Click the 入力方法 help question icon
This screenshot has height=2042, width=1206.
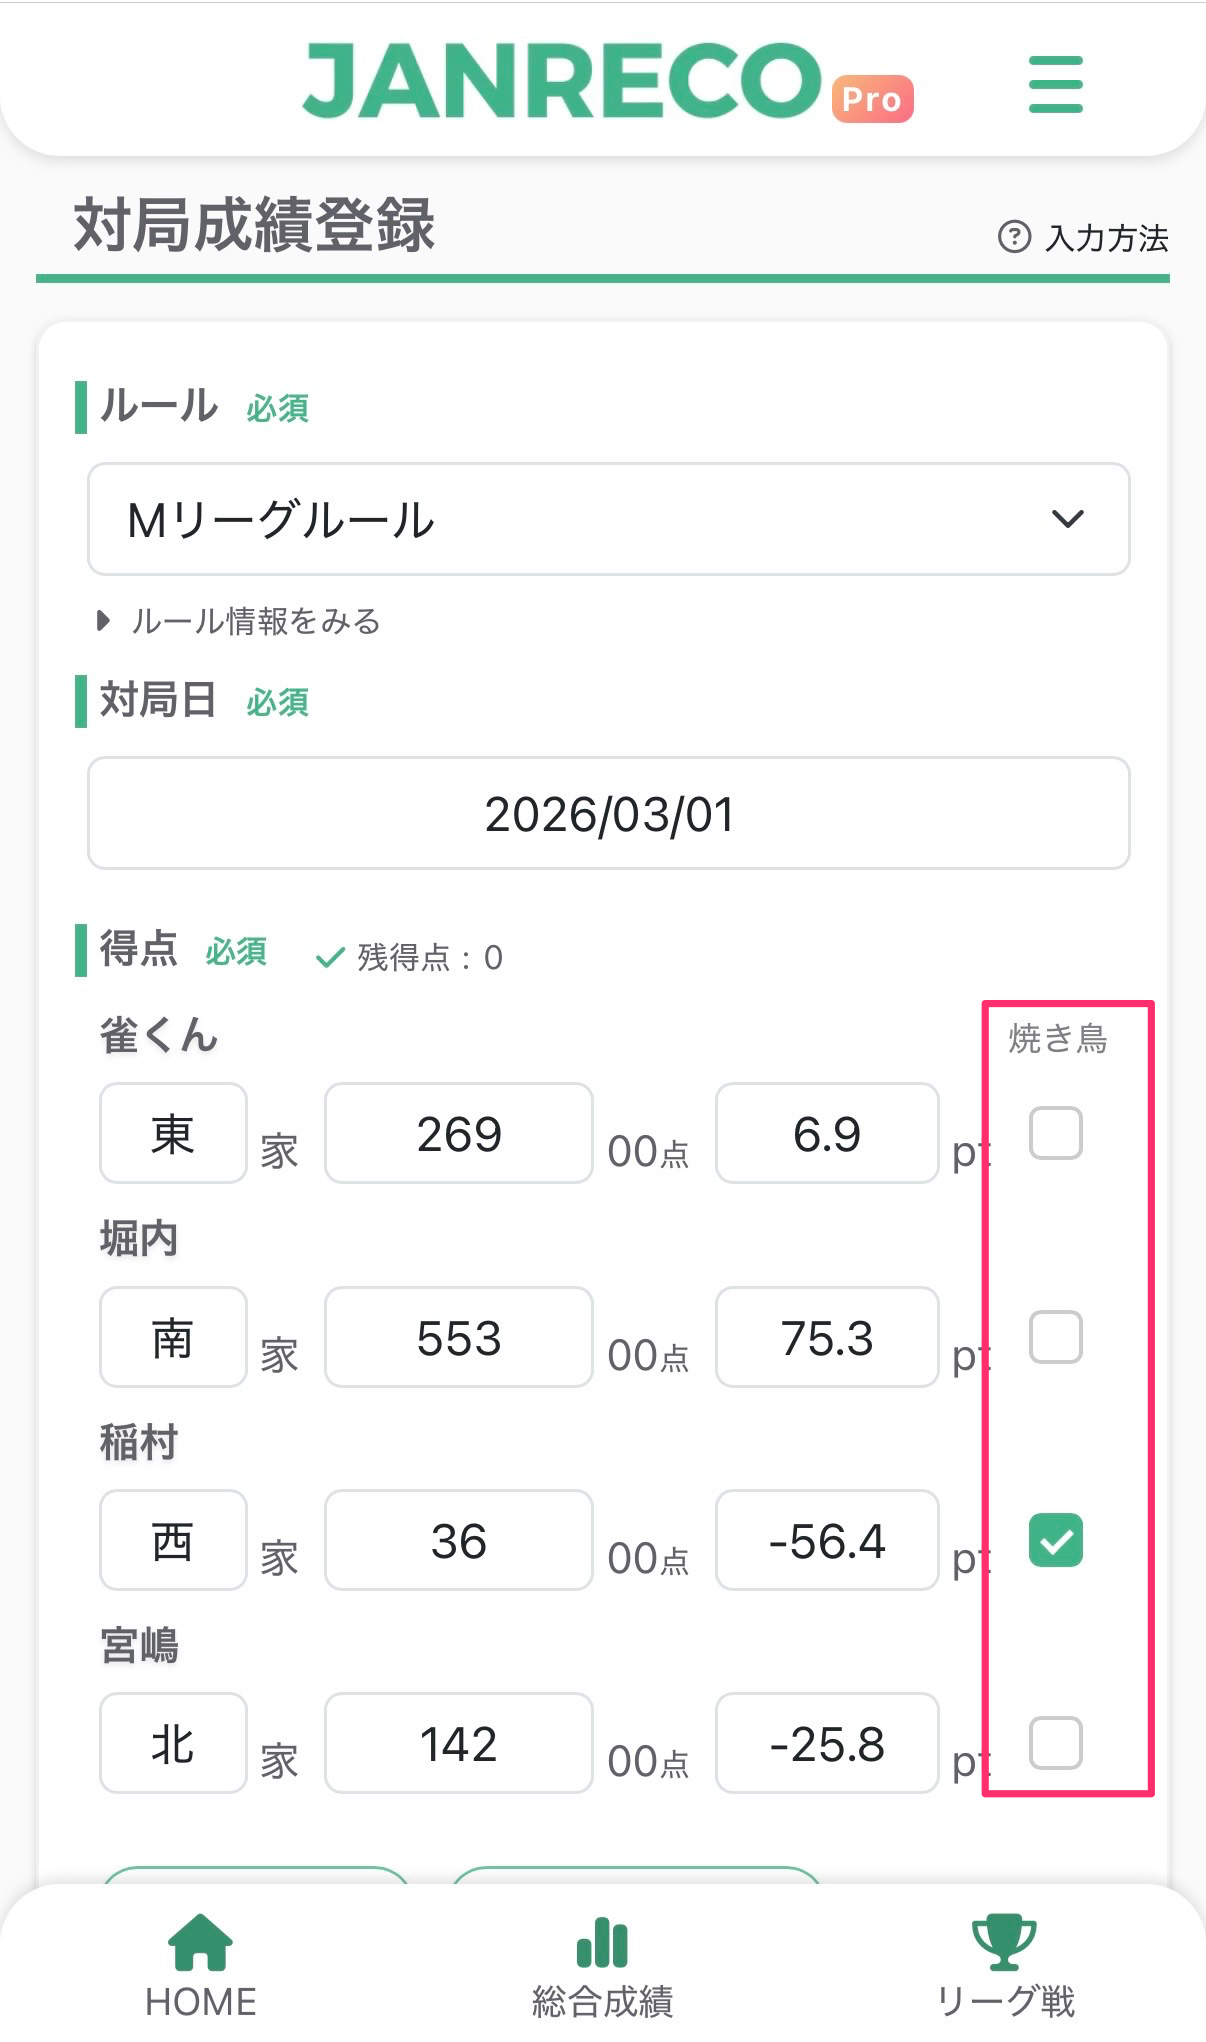click(1014, 237)
